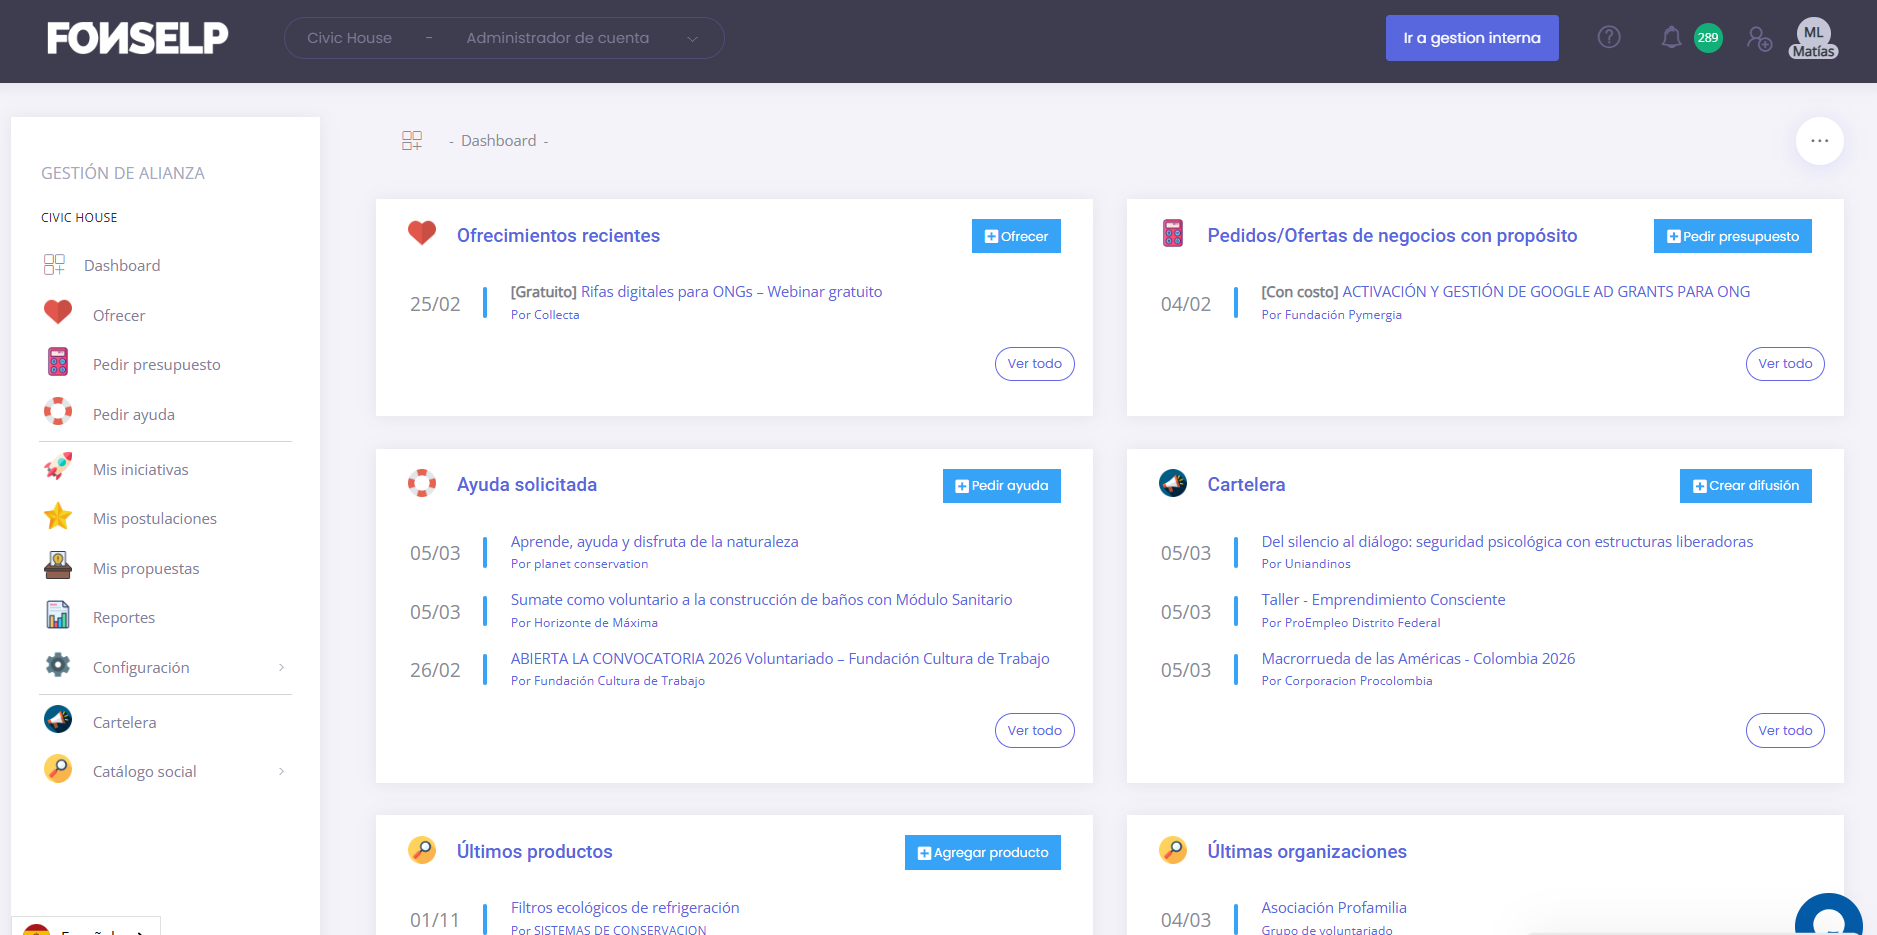Open the Mis postulaciones star icon

pyautogui.click(x=58, y=516)
